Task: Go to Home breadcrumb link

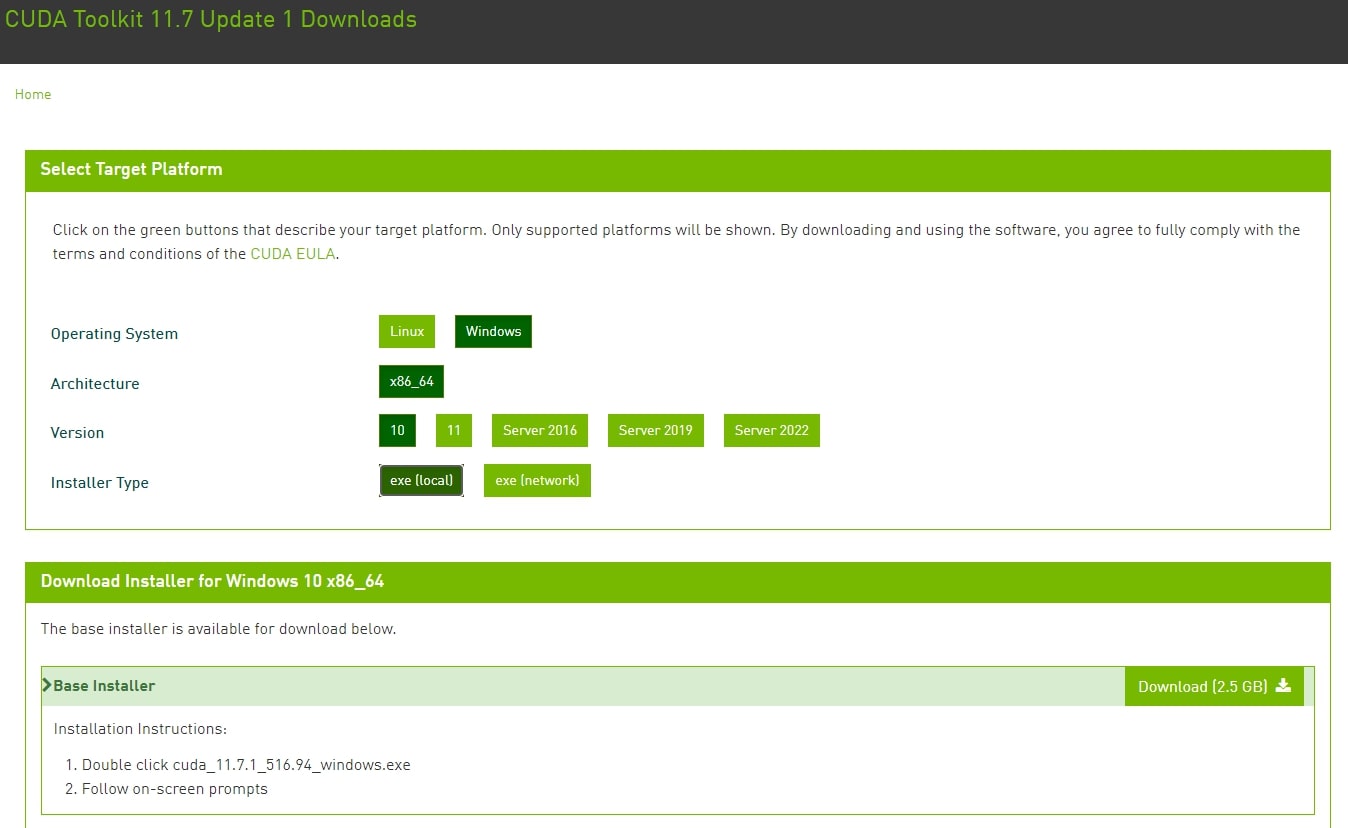Action: tap(33, 94)
